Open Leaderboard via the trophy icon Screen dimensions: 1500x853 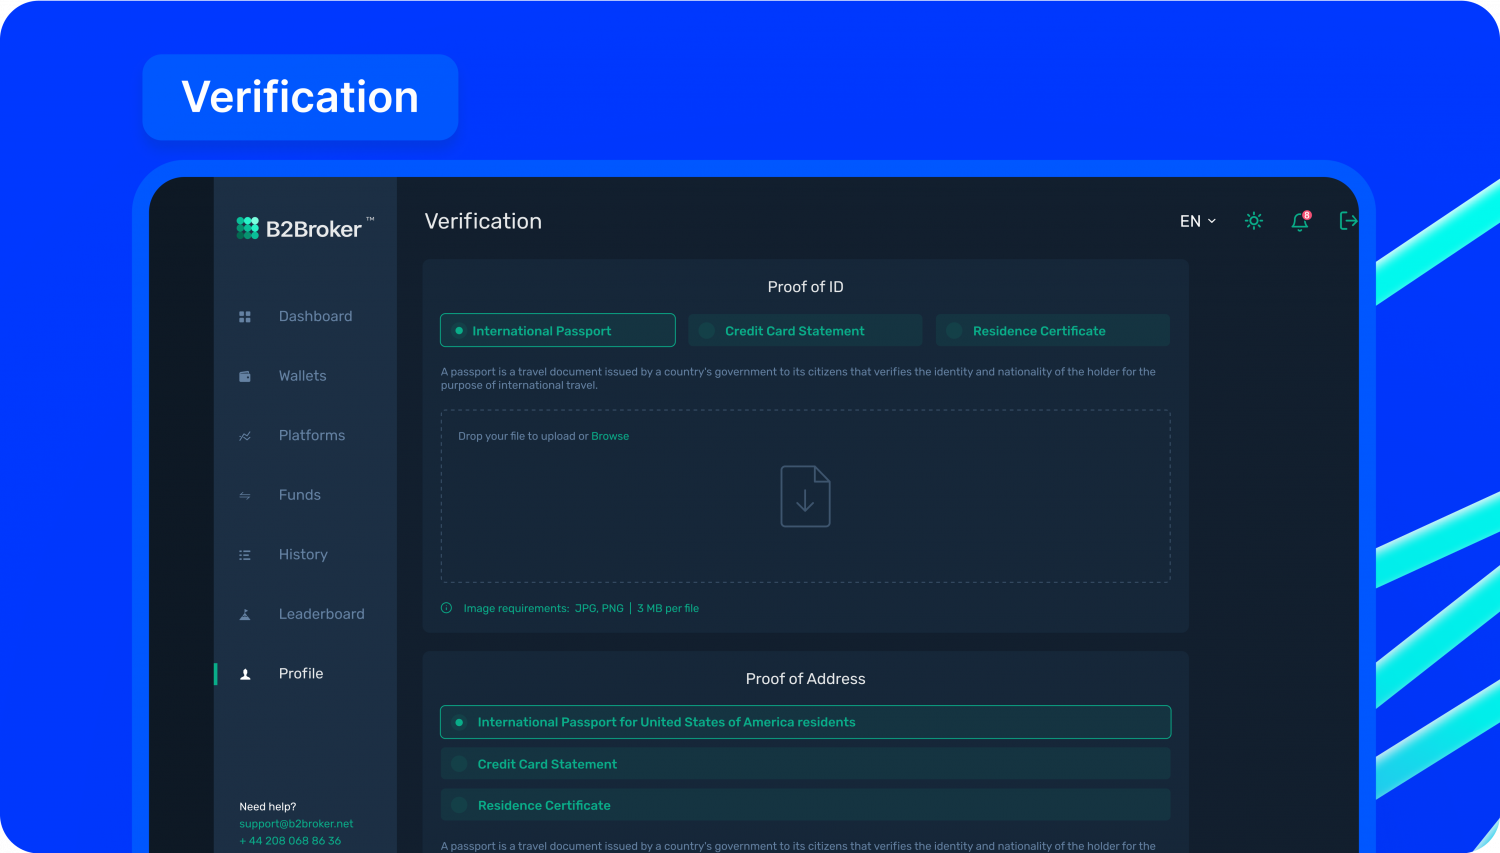point(245,613)
